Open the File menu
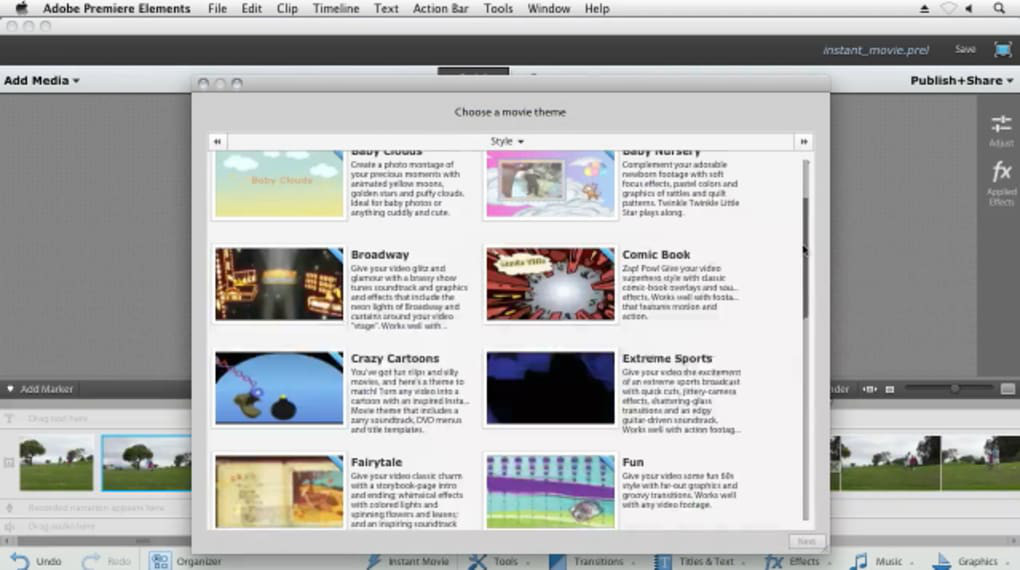Viewport: 1020px width, 570px height. pyautogui.click(x=217, y=8)
